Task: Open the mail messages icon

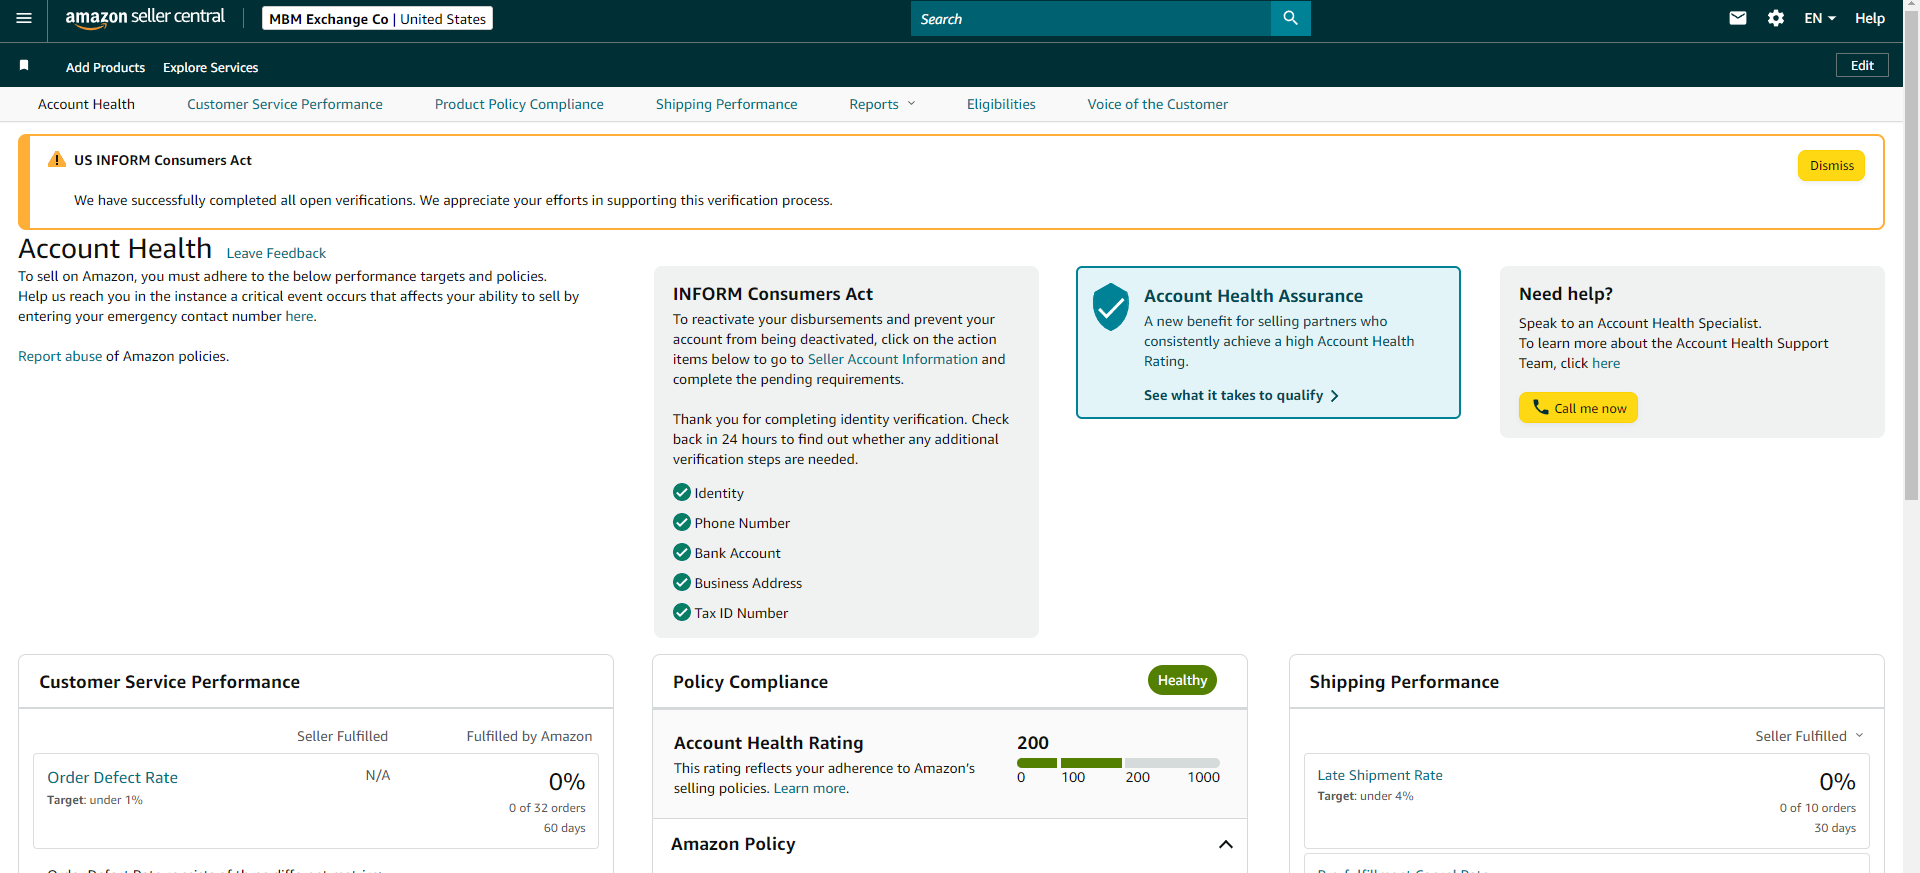Action: (1738, 18)
